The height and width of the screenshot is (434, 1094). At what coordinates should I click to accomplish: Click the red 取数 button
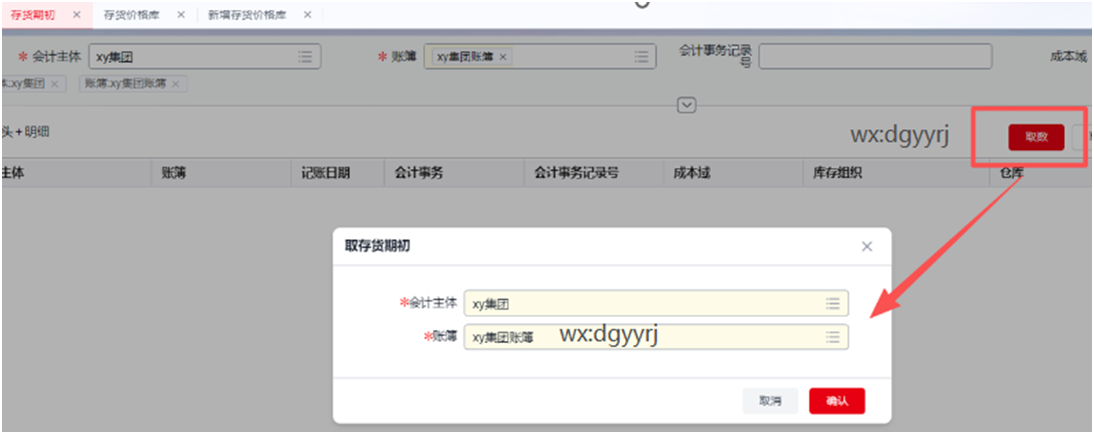(1036, 137)
